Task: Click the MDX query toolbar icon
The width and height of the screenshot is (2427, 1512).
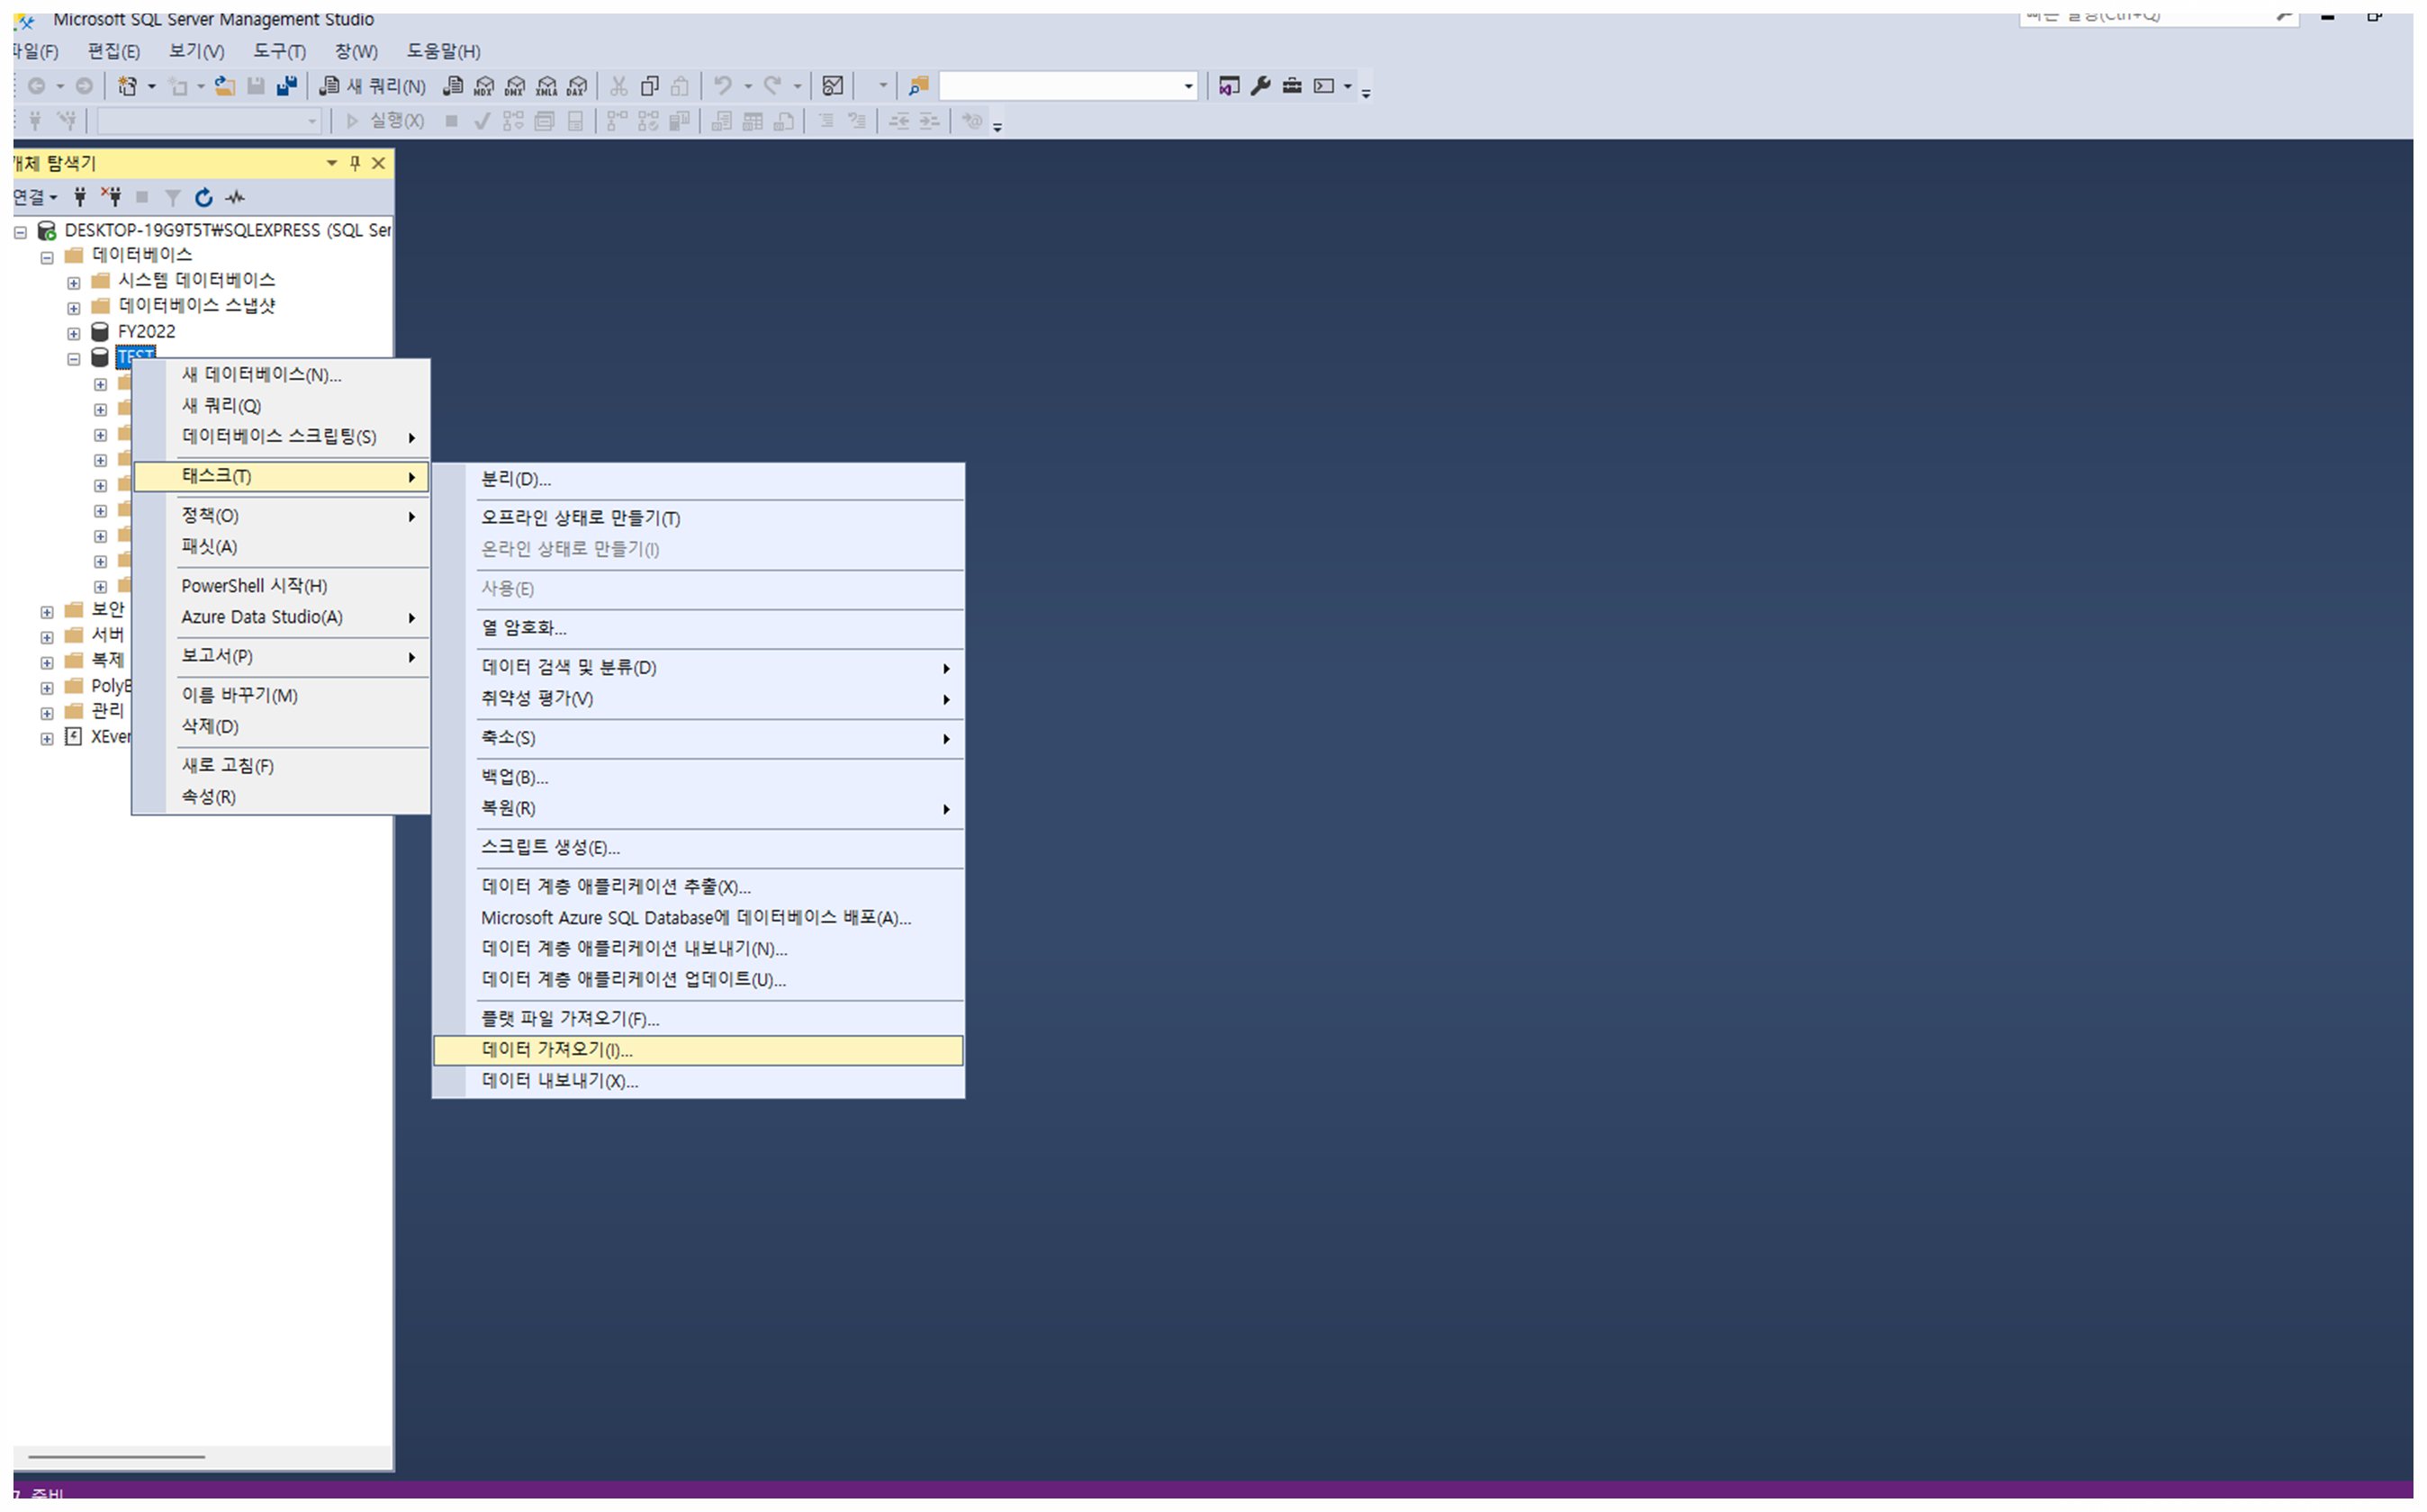Action: tap(484, 87)
